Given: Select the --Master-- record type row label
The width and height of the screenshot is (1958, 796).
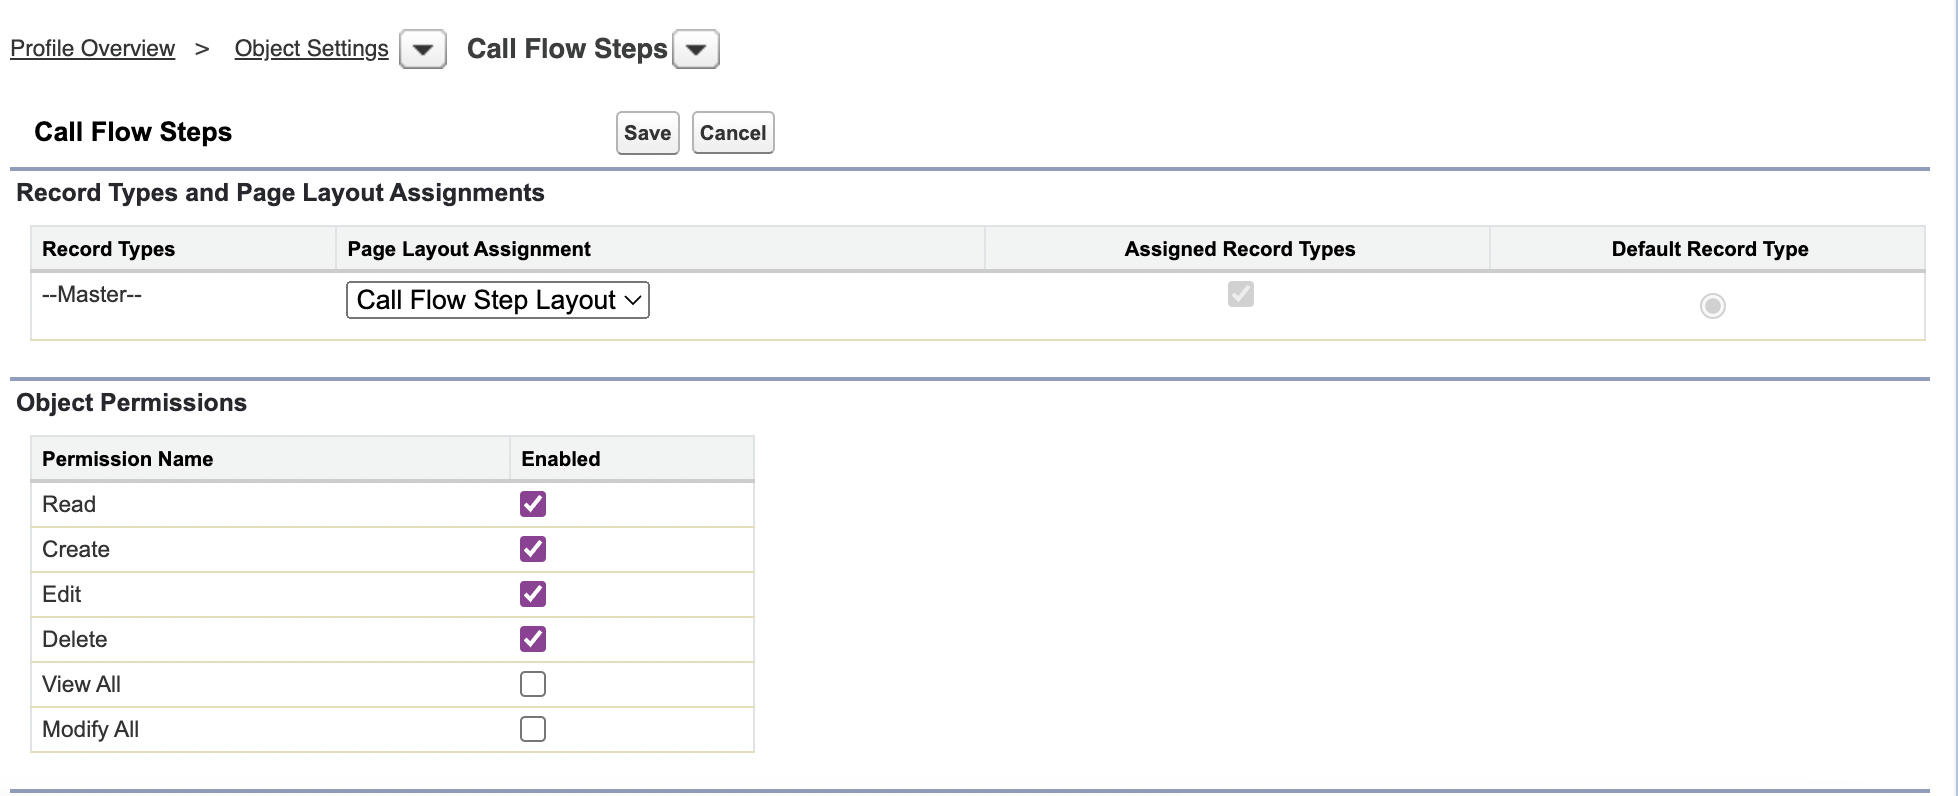Looking at the screenshot, I should pos(92,294).
